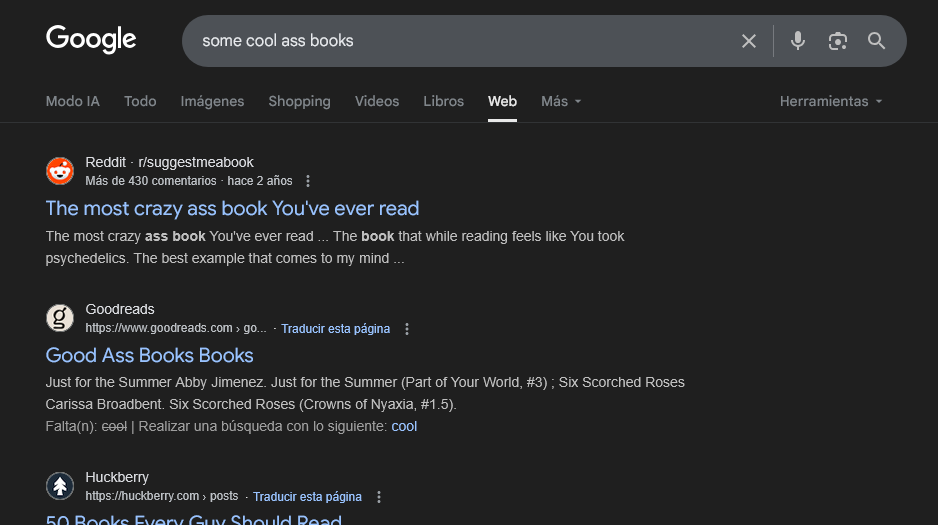938x525 pixels.
Task: Open Google Lens image search
Action: pos(837,41)
